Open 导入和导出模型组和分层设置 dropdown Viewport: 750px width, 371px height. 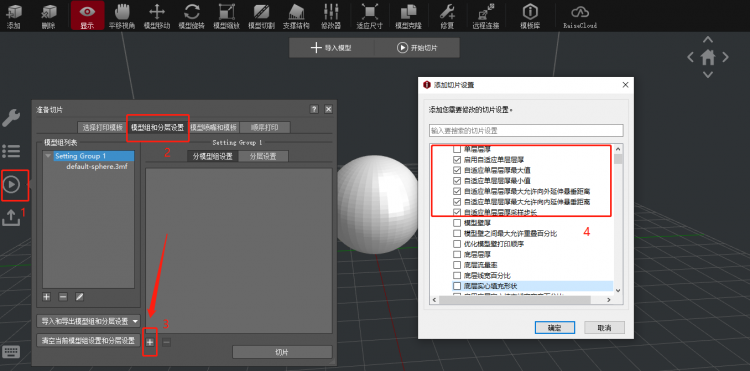88,321
